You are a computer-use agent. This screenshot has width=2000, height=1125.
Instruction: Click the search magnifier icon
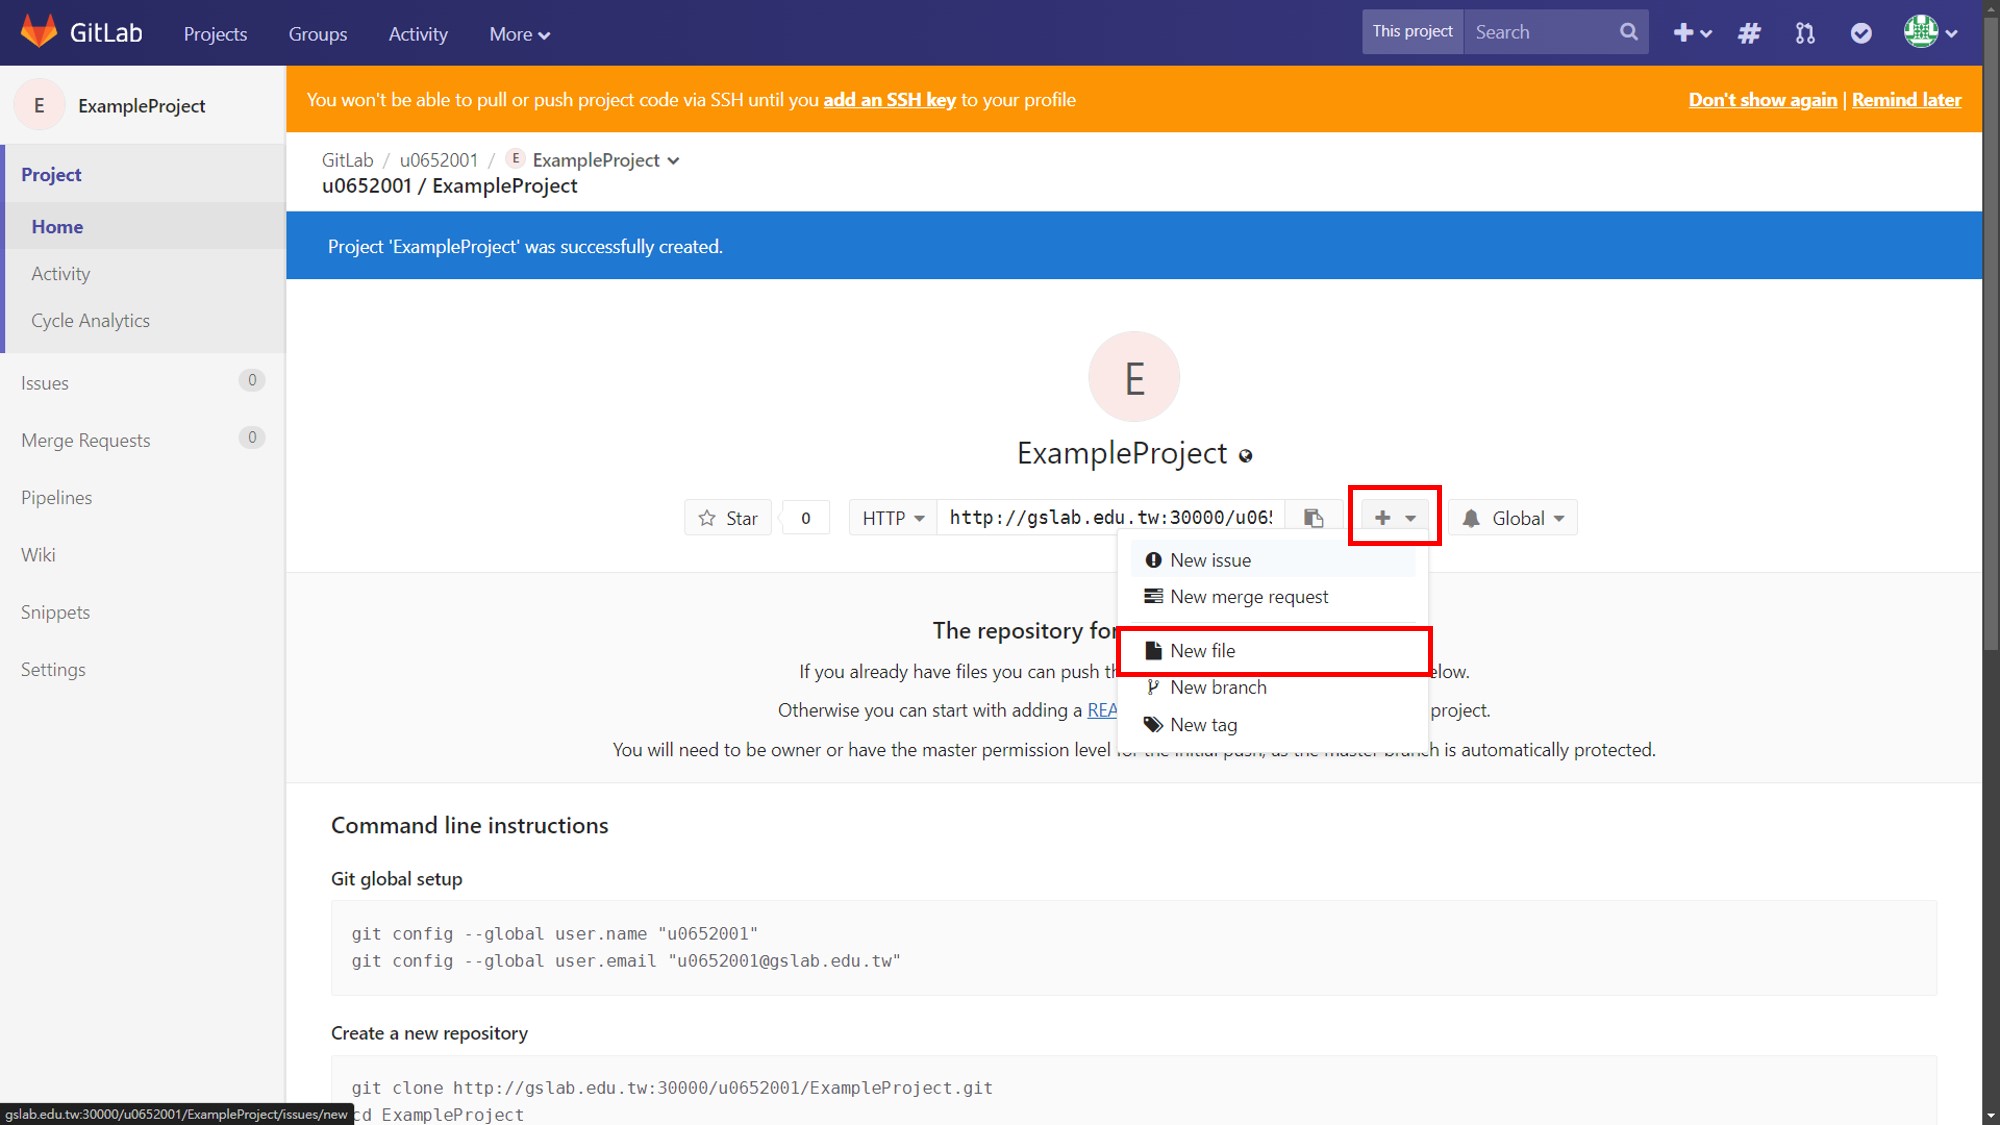click(1628, 32)
